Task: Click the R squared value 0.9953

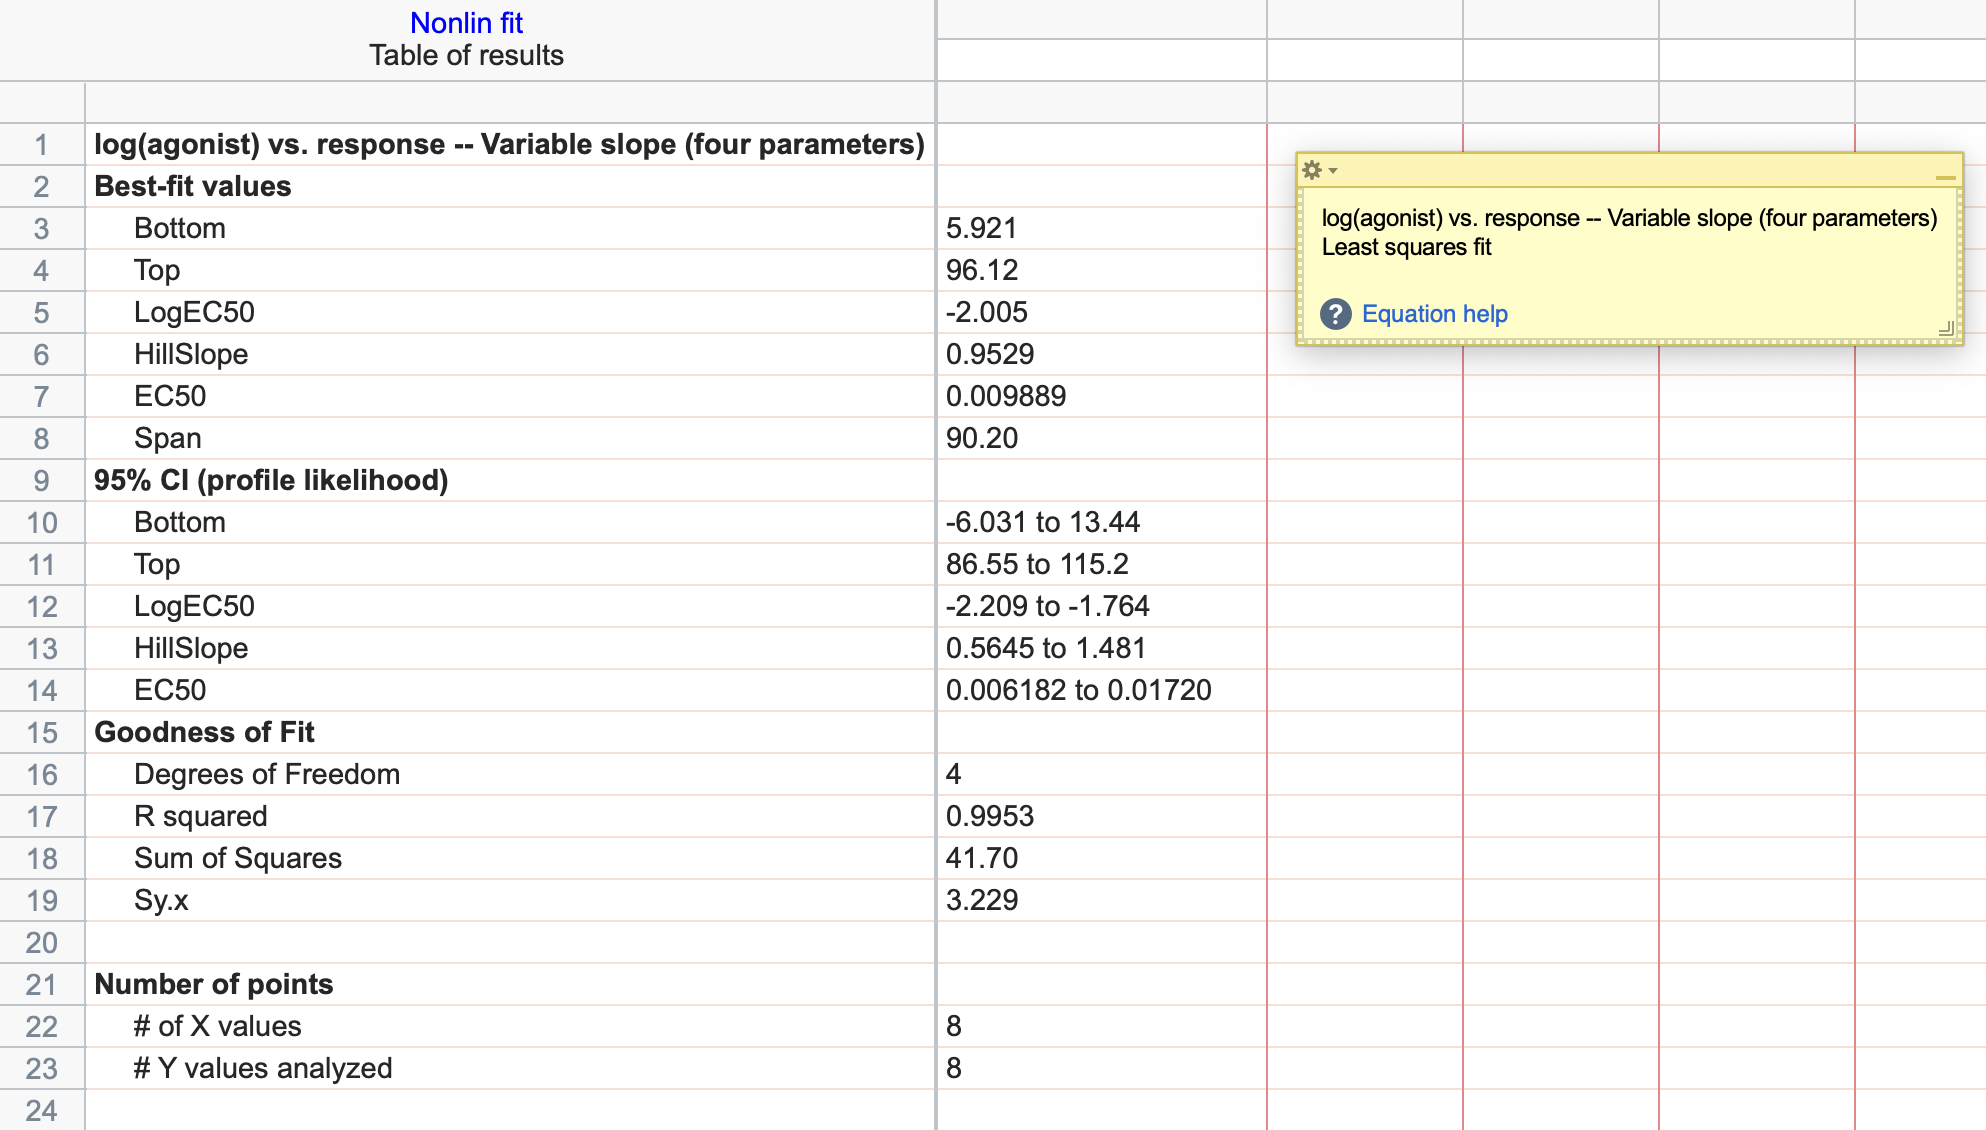Action: point(989,816)
